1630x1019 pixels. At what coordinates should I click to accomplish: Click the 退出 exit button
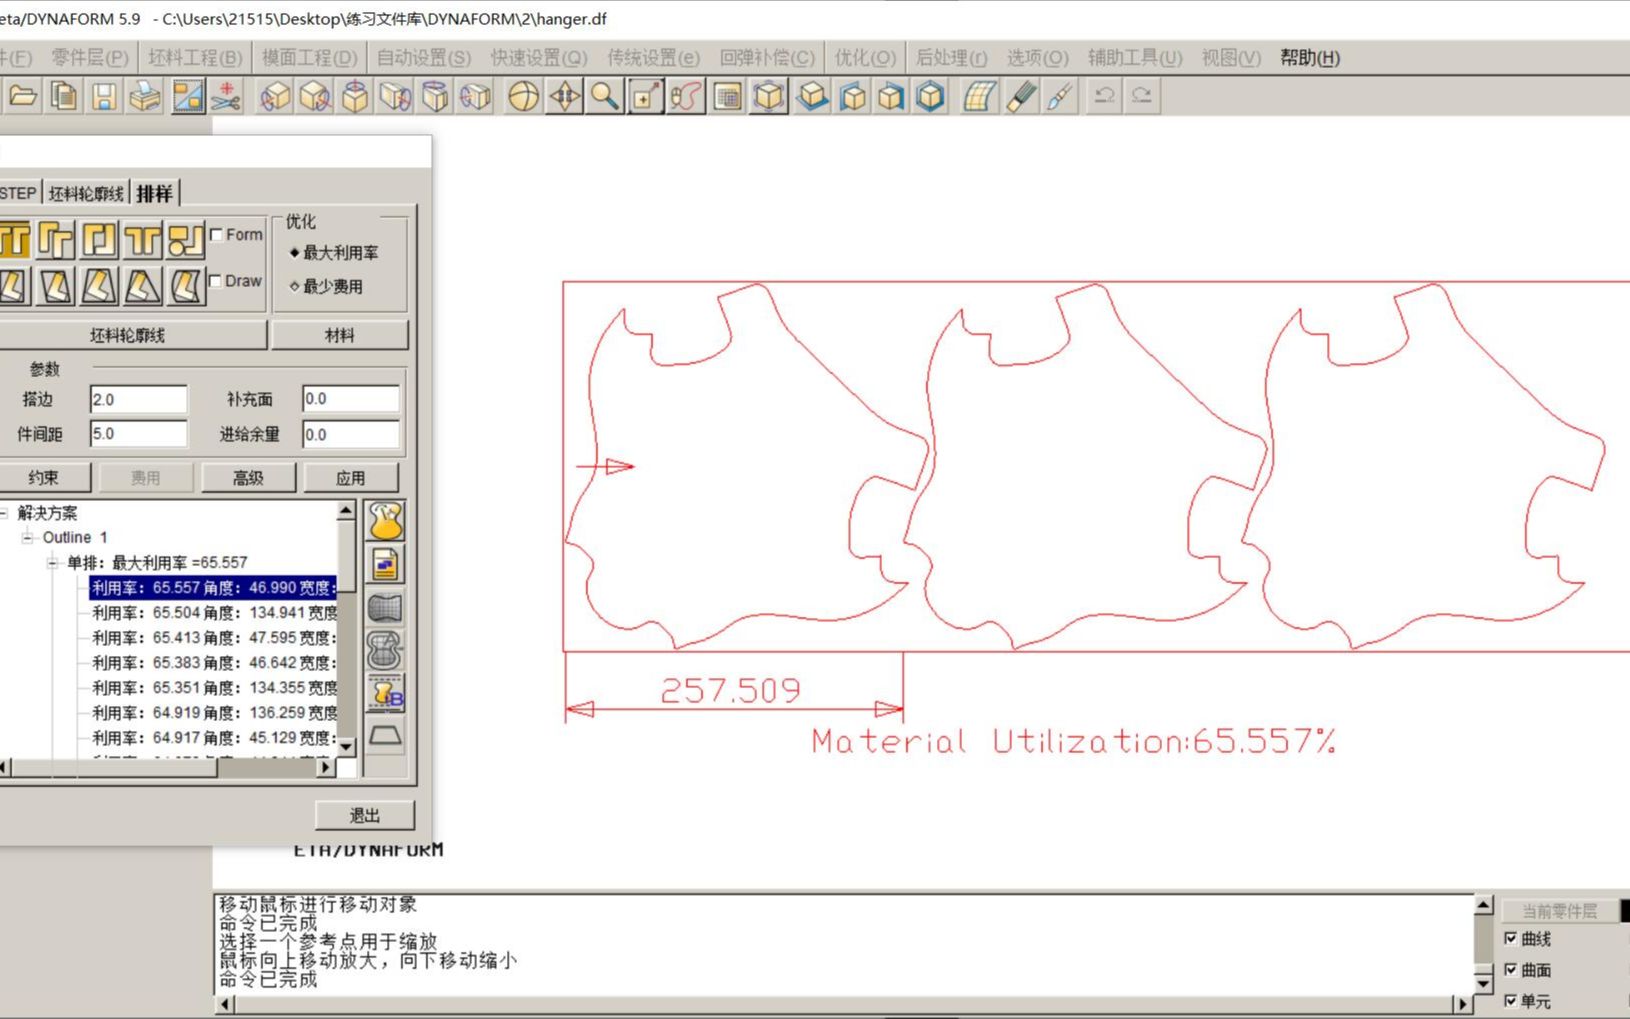click(363, 815)
